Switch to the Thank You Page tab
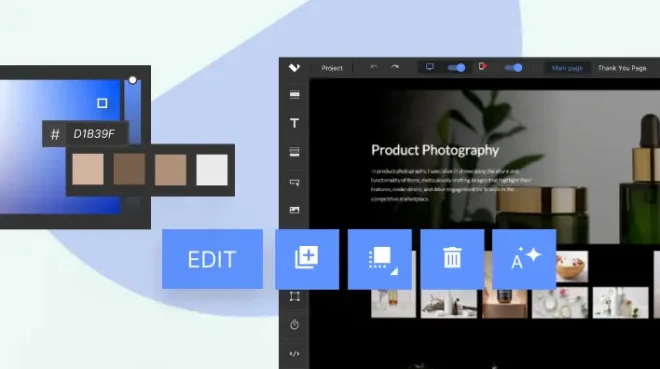 pyautogui.click(x=622, y=68)
